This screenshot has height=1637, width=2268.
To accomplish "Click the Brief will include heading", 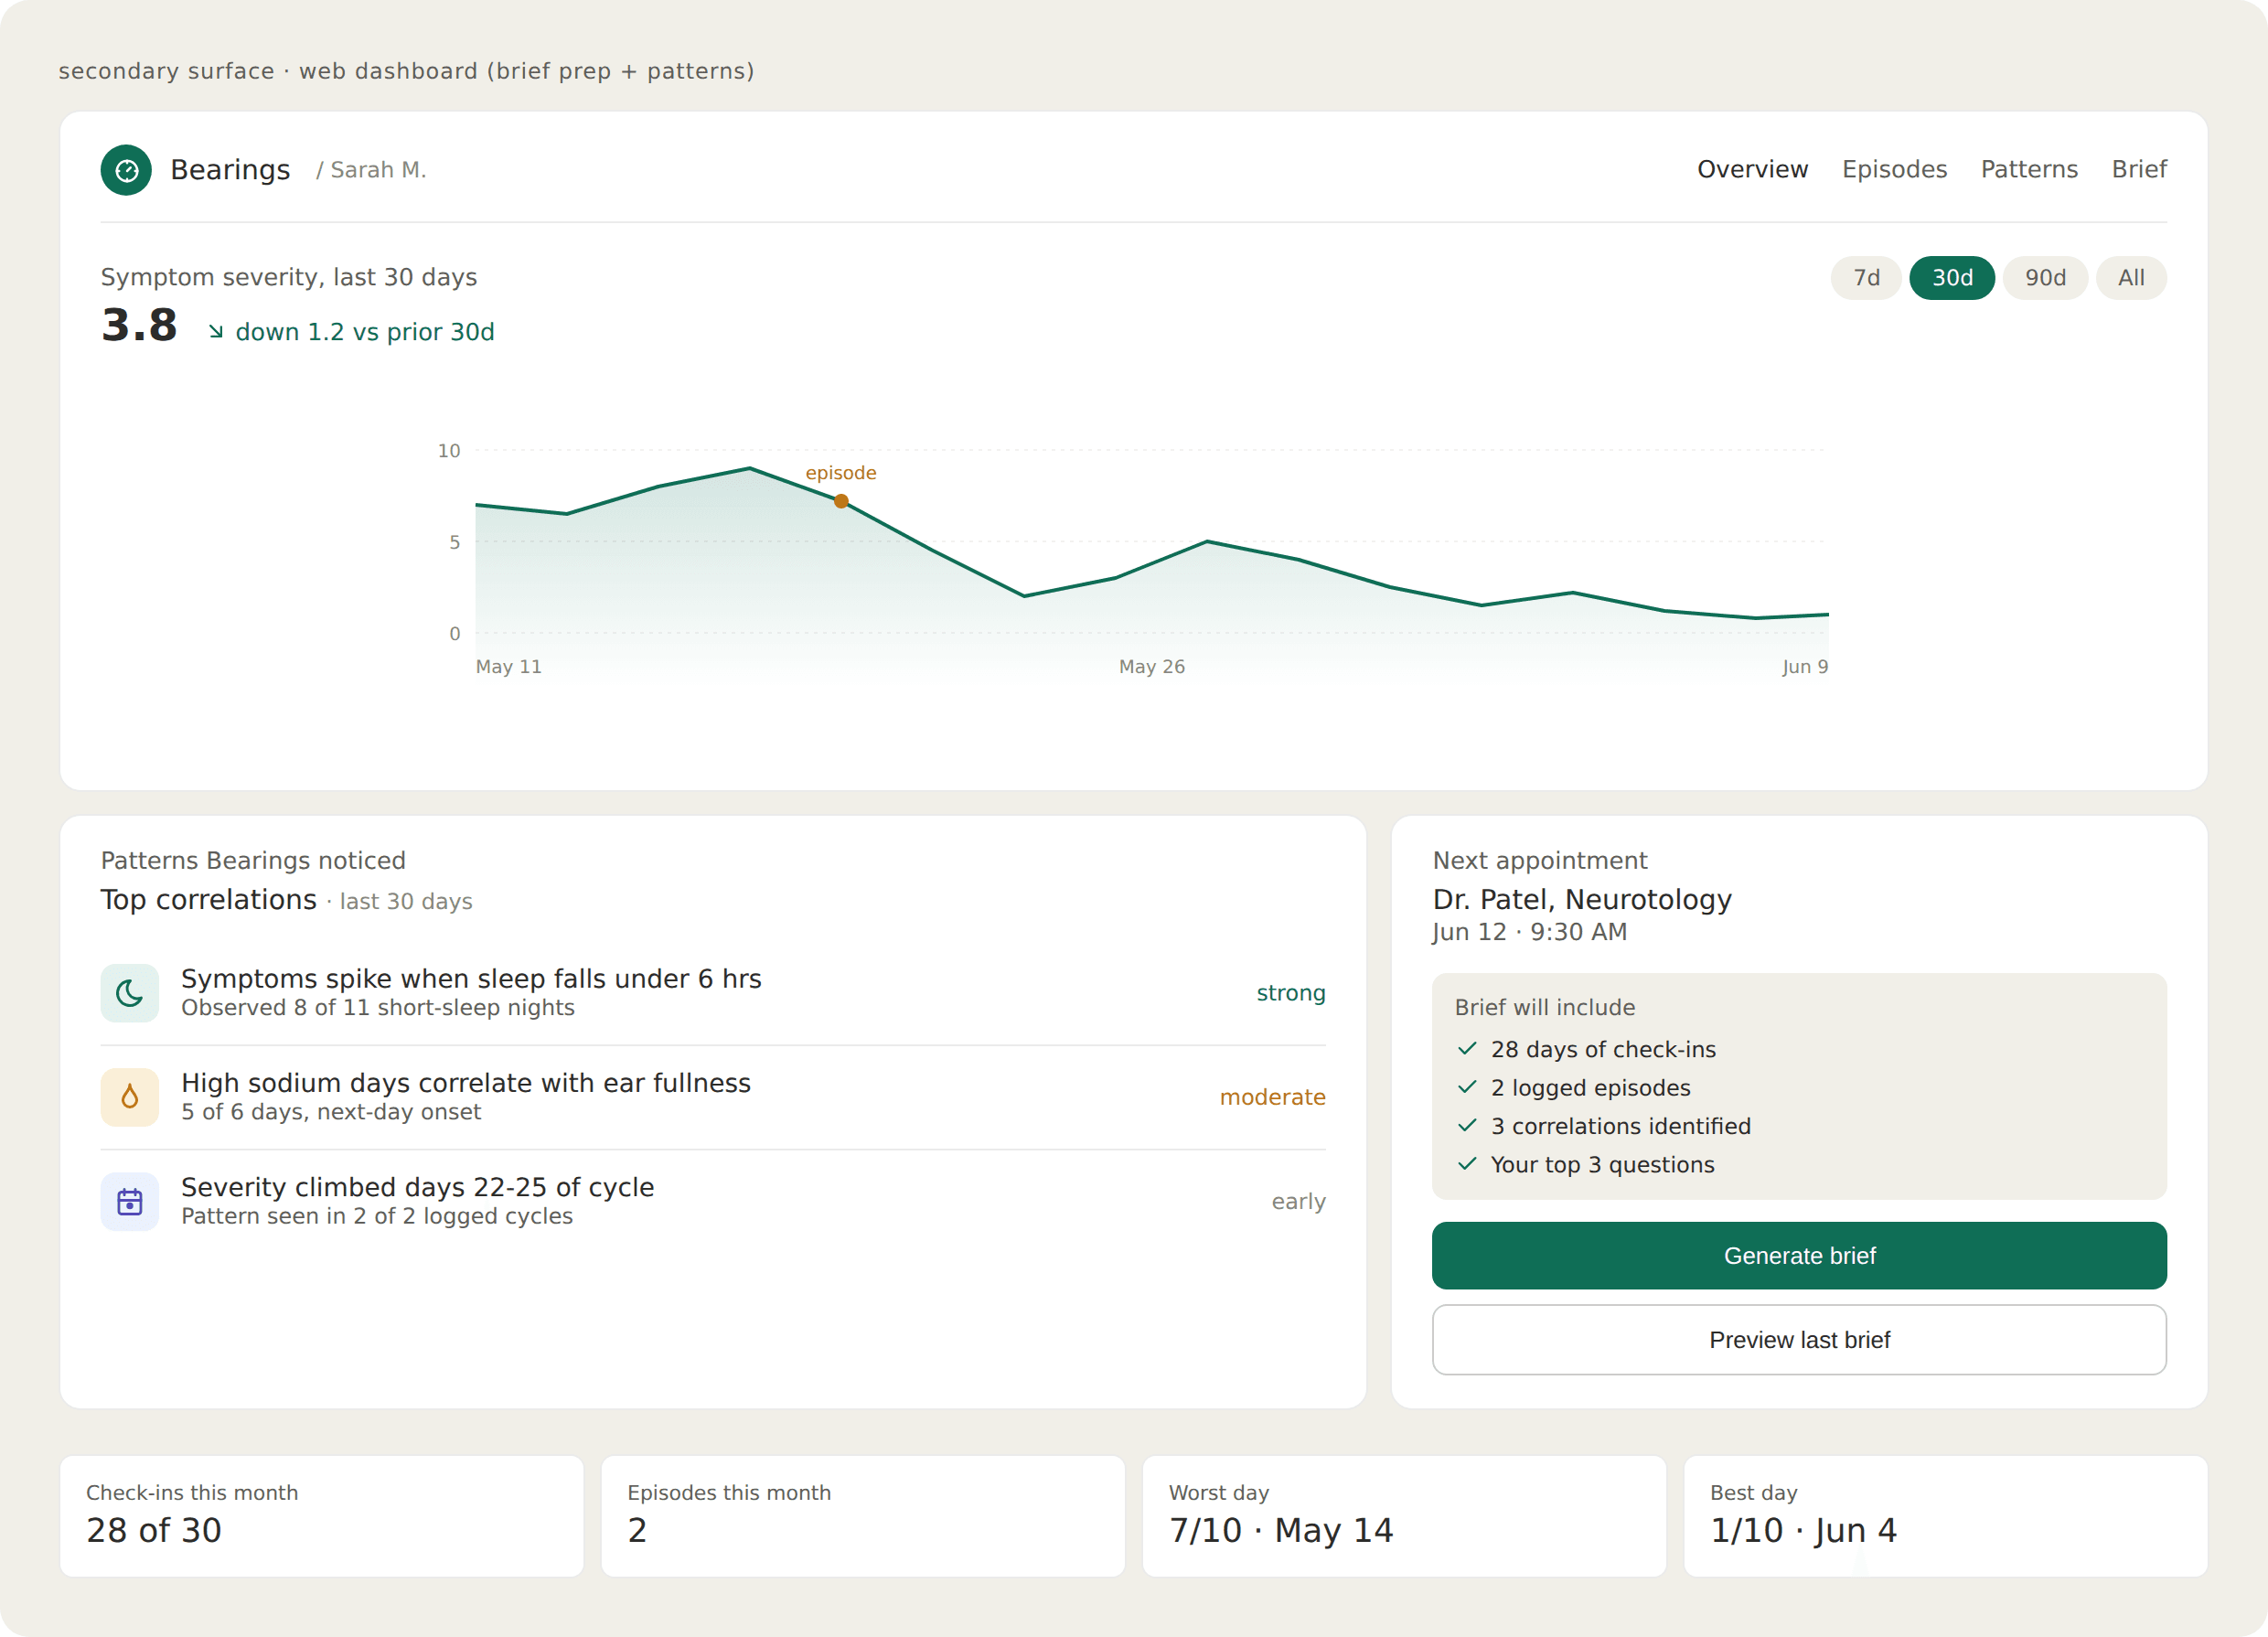I will point(1545,1007).
